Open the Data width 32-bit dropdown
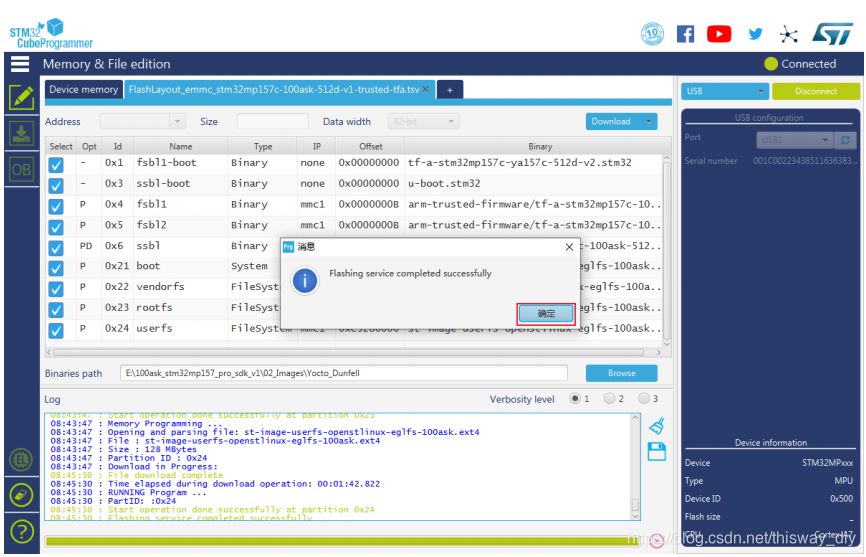Viewport: 866px width, 557px height. coord(424,121)
